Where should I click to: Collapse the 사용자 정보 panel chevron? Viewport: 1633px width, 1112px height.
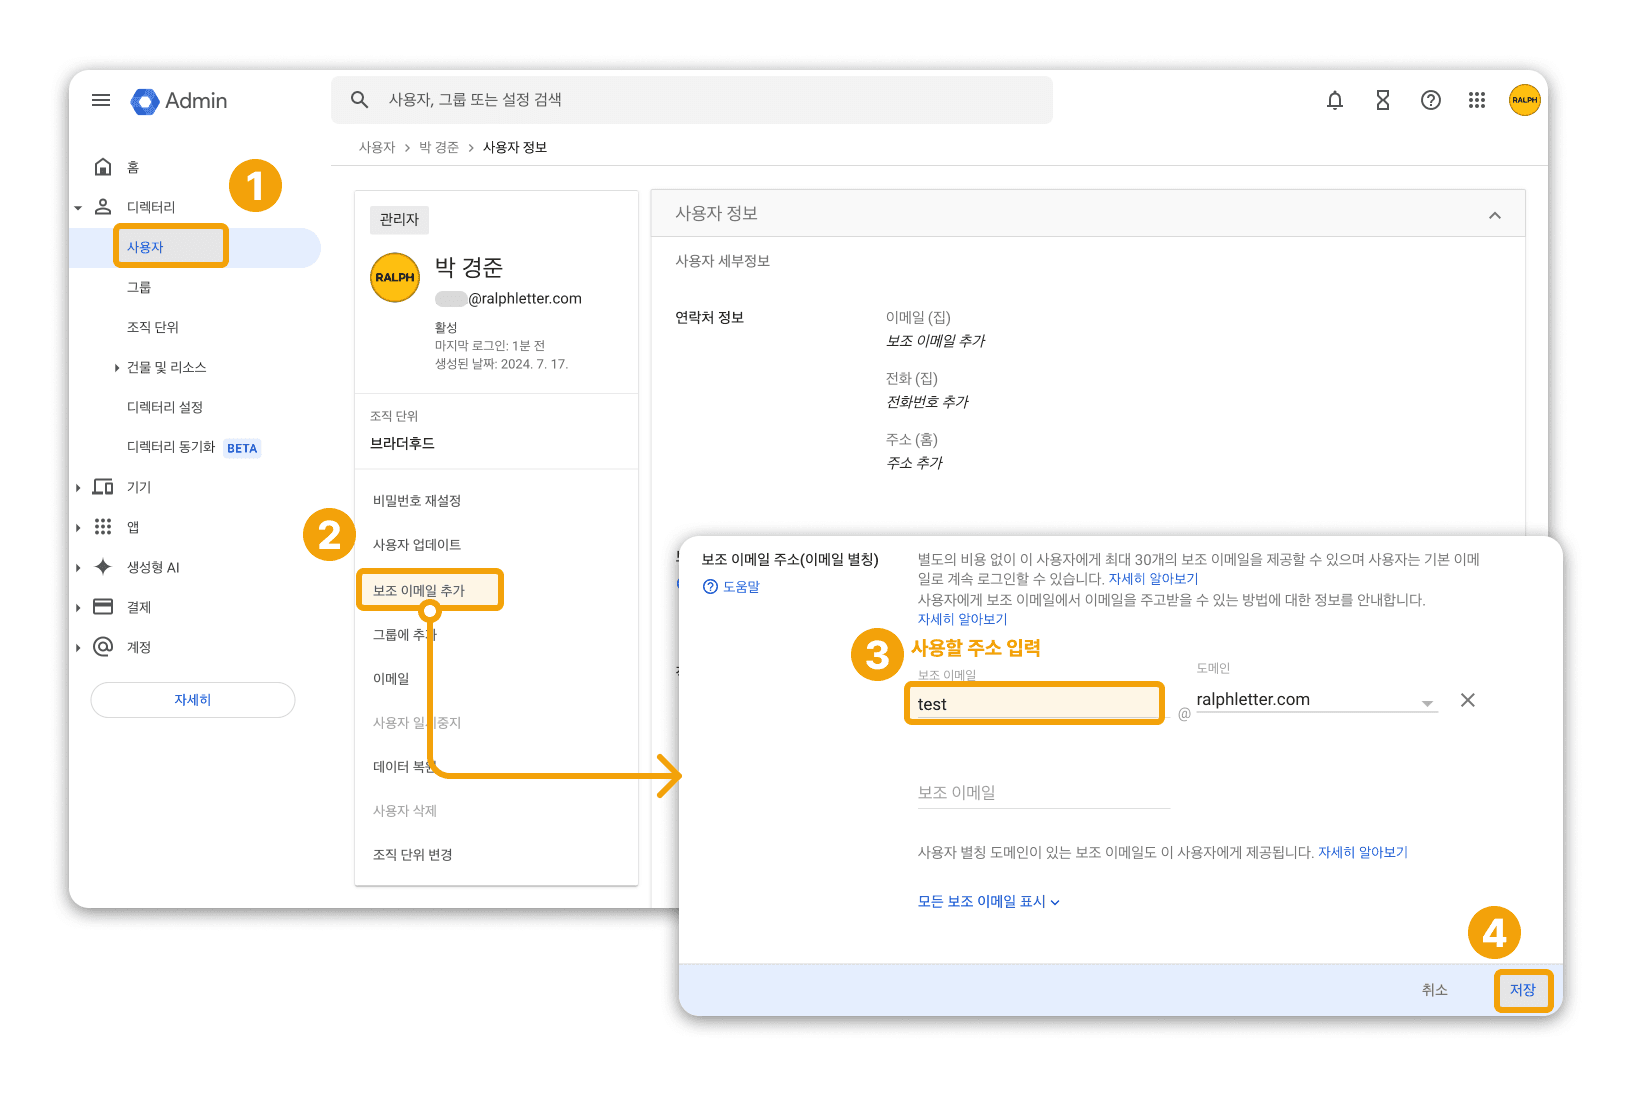point(1495,215)
